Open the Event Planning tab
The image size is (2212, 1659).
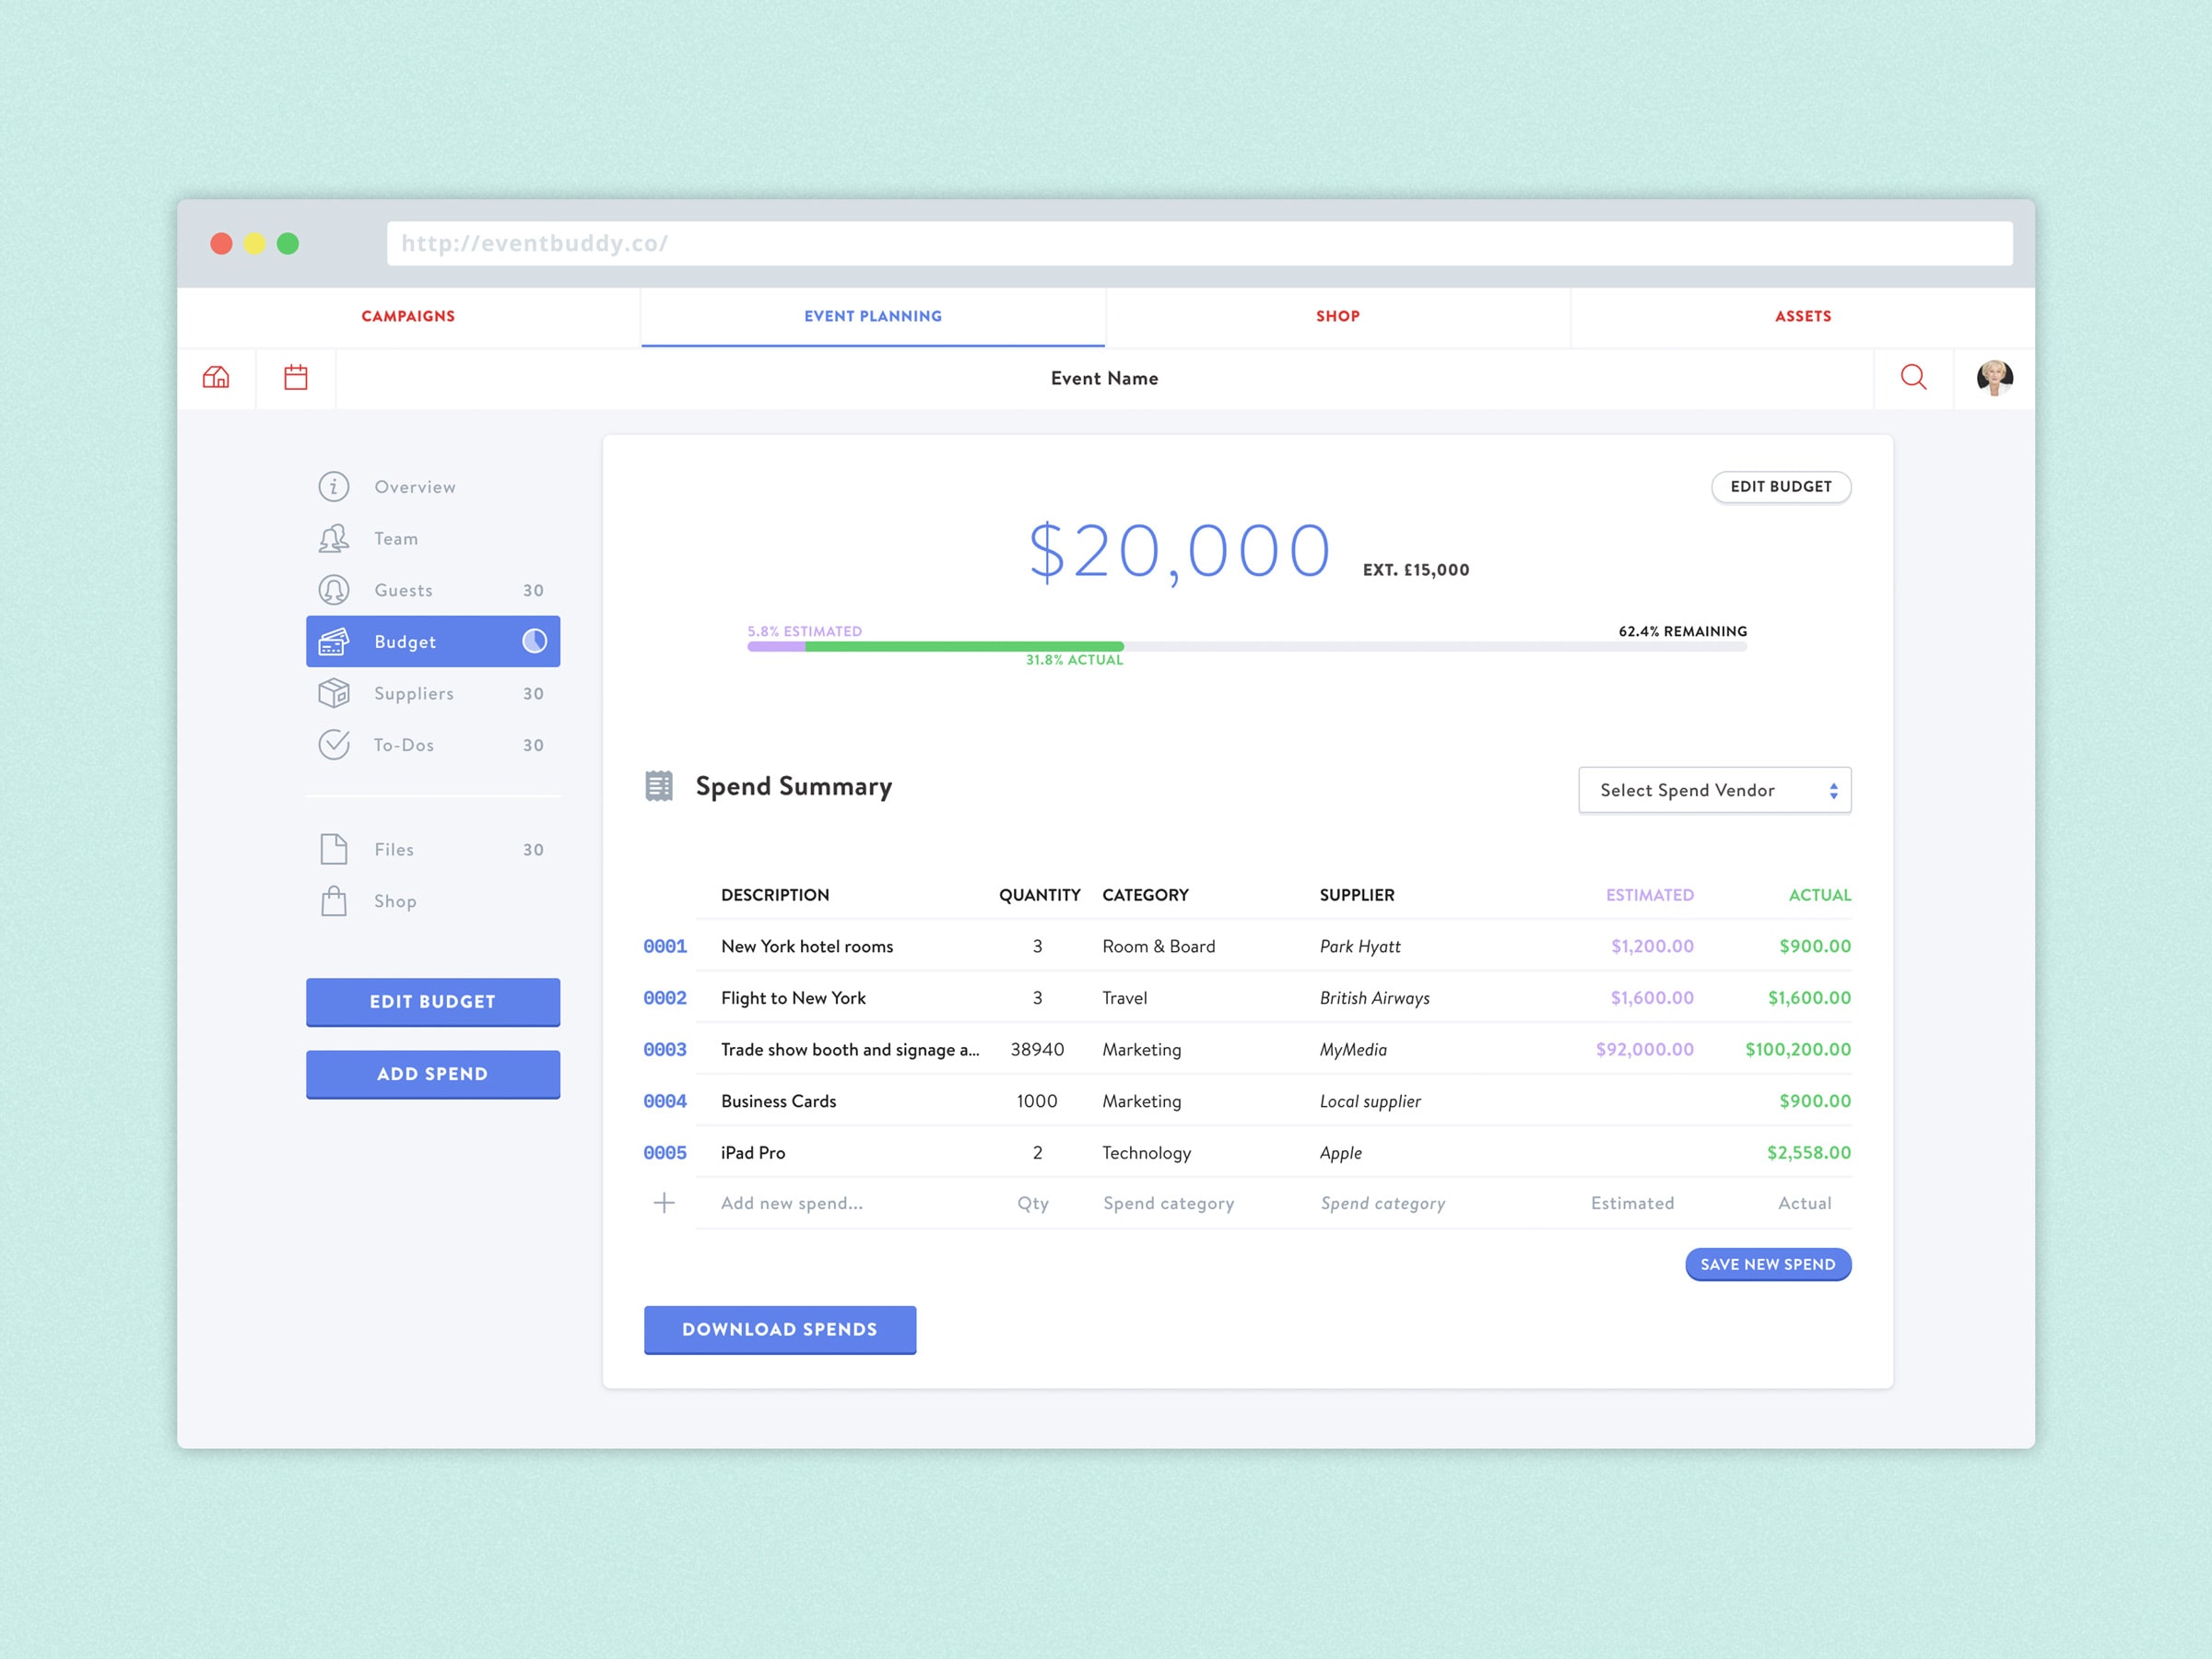pos(871,315)
